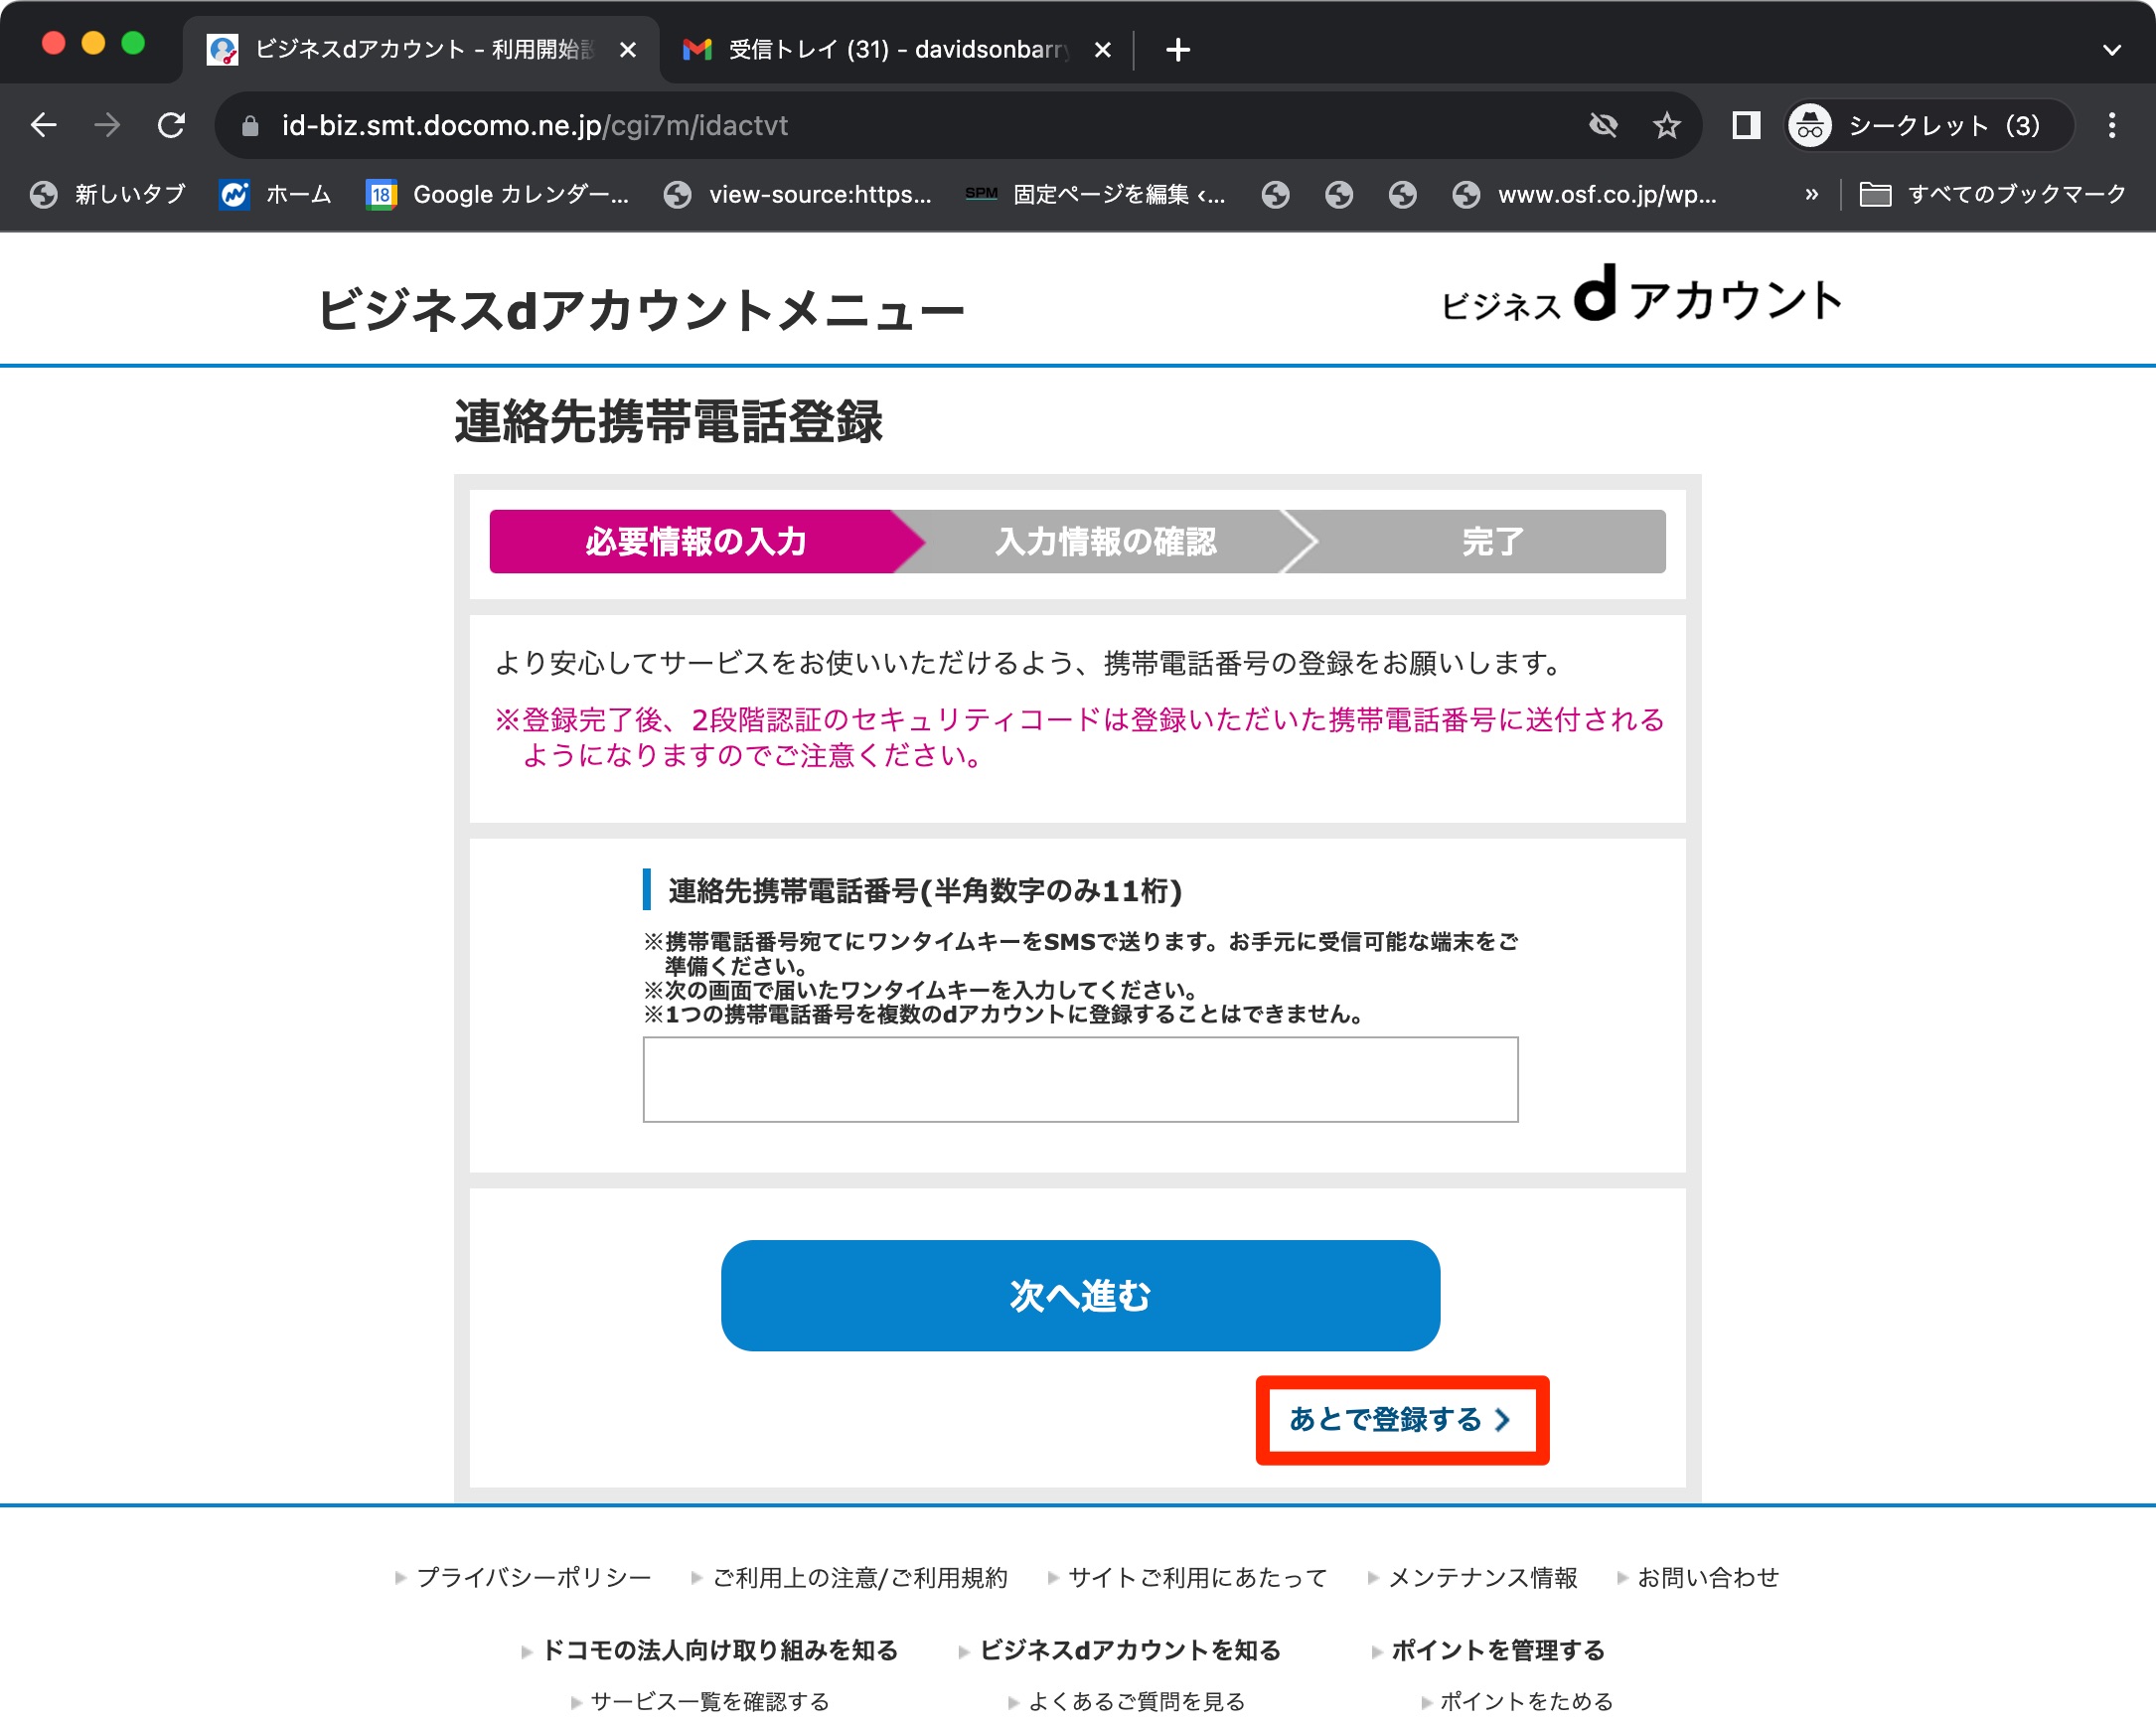The width and height of the screenshot is (2156, 1725).
Task: Open a new tab with plus button
Action: [x=1178, y=49]
